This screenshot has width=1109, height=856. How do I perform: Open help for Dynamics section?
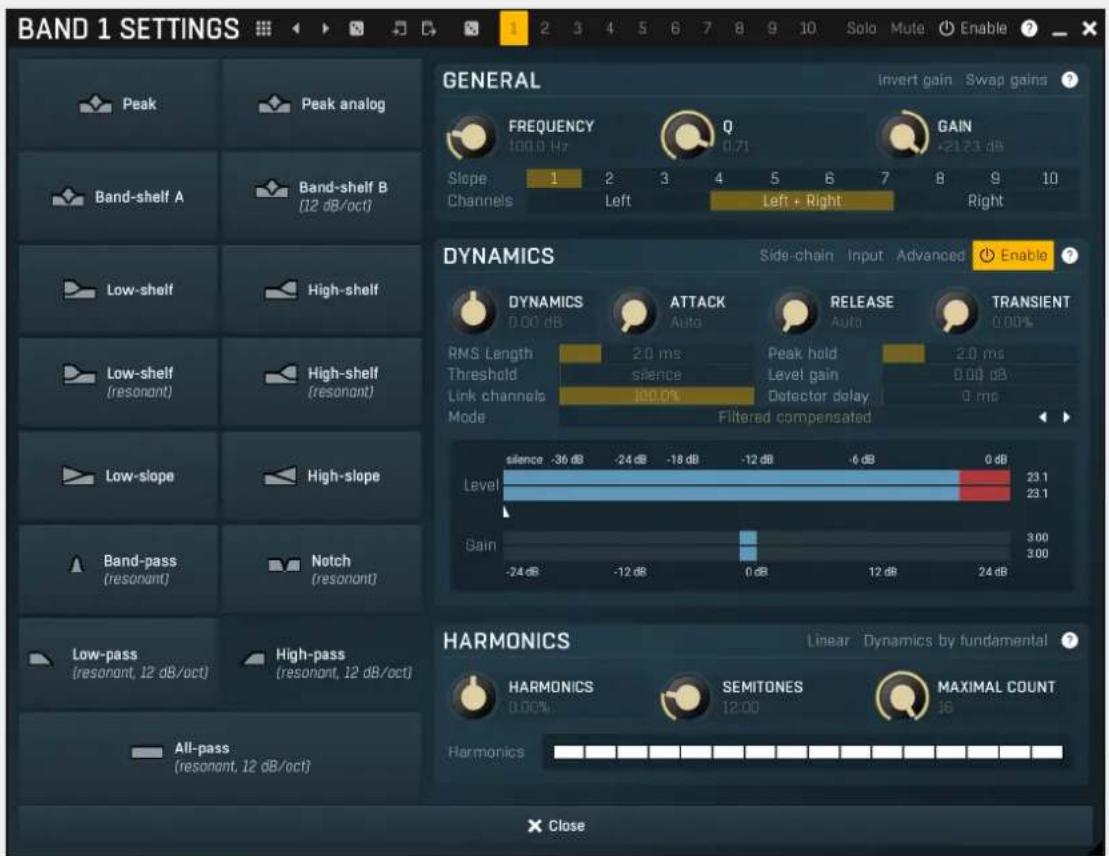[x=1069, y=255]
